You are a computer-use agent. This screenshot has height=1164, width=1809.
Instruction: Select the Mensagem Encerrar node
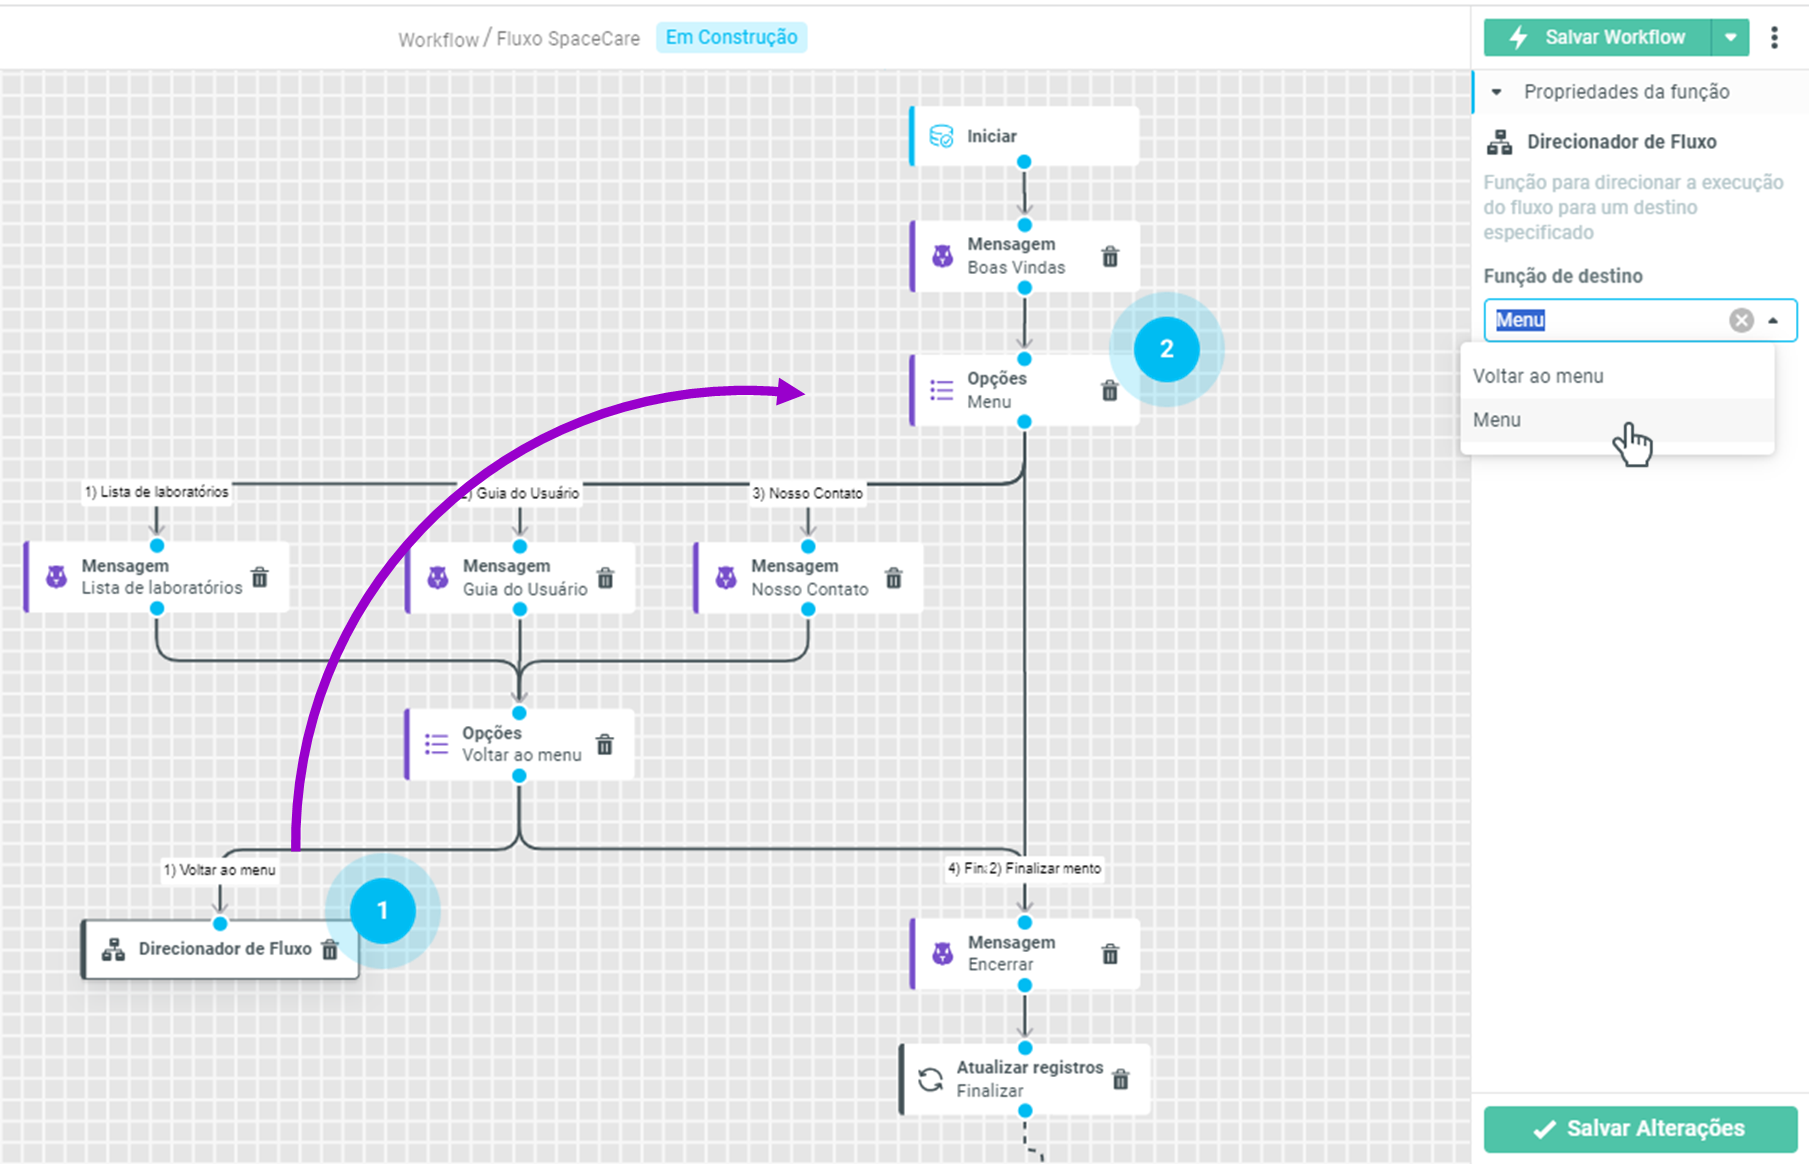1010,953
